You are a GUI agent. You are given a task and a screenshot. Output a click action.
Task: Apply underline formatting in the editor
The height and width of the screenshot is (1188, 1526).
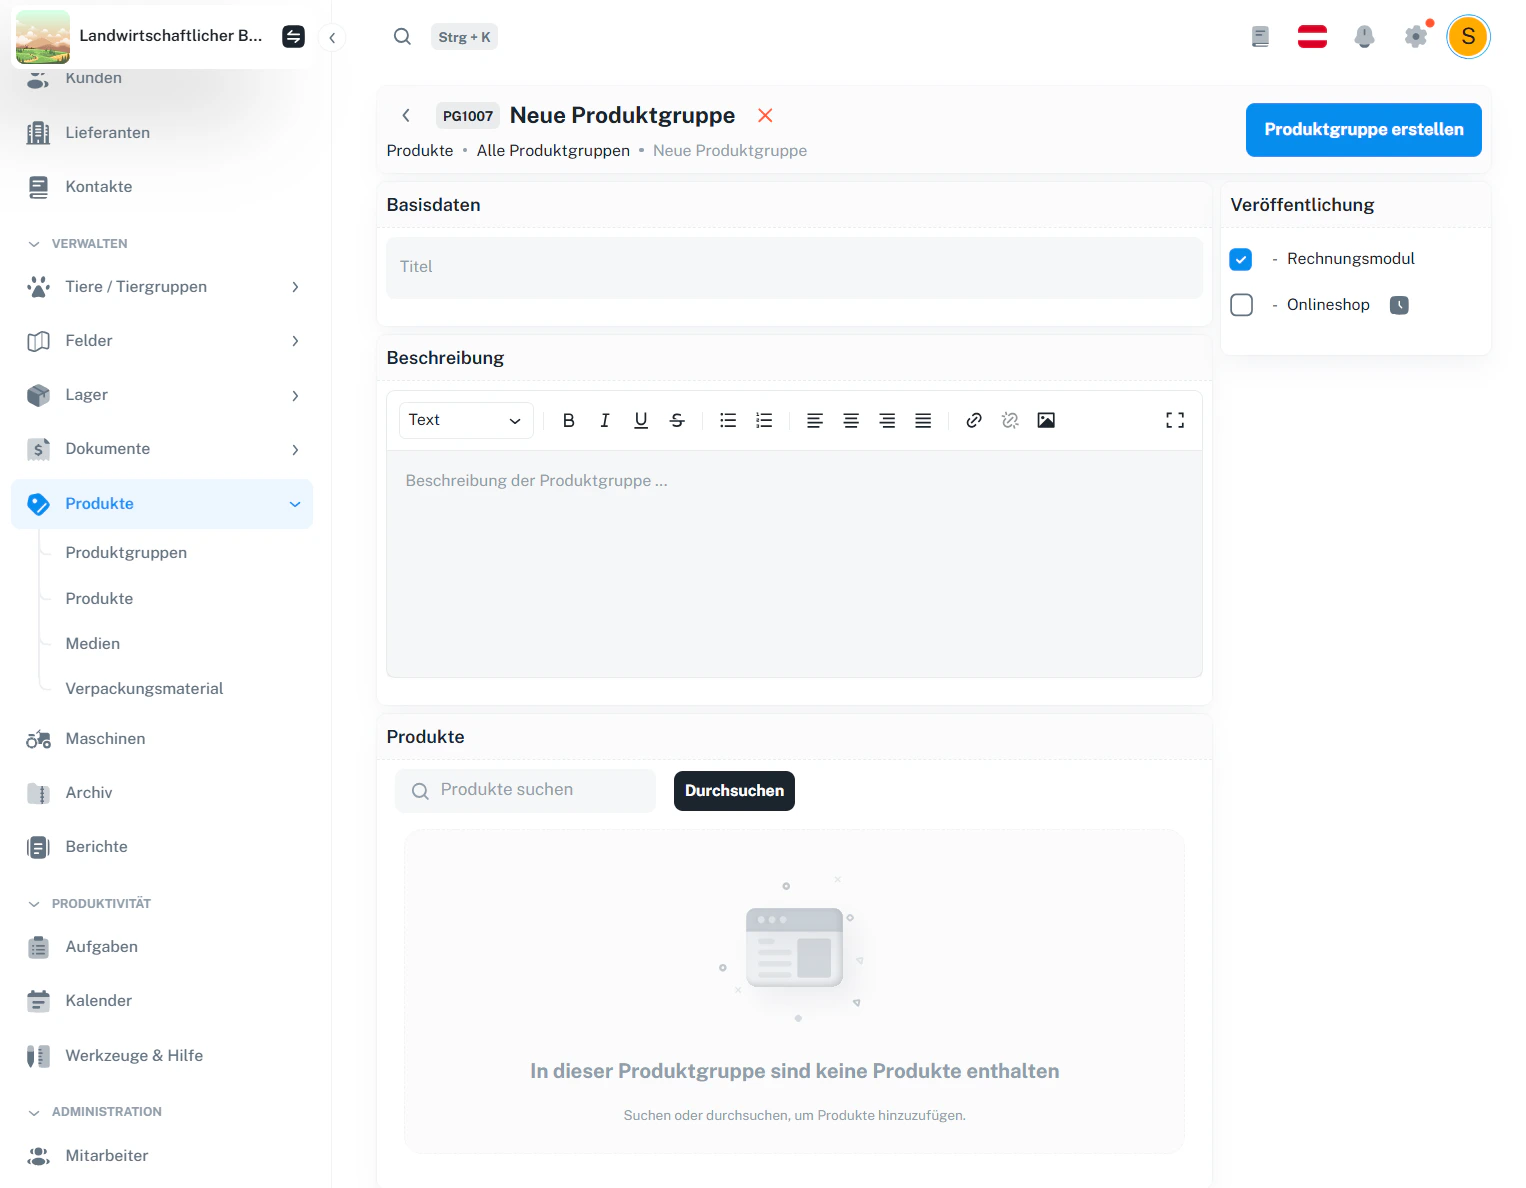[x=640, y=420]
